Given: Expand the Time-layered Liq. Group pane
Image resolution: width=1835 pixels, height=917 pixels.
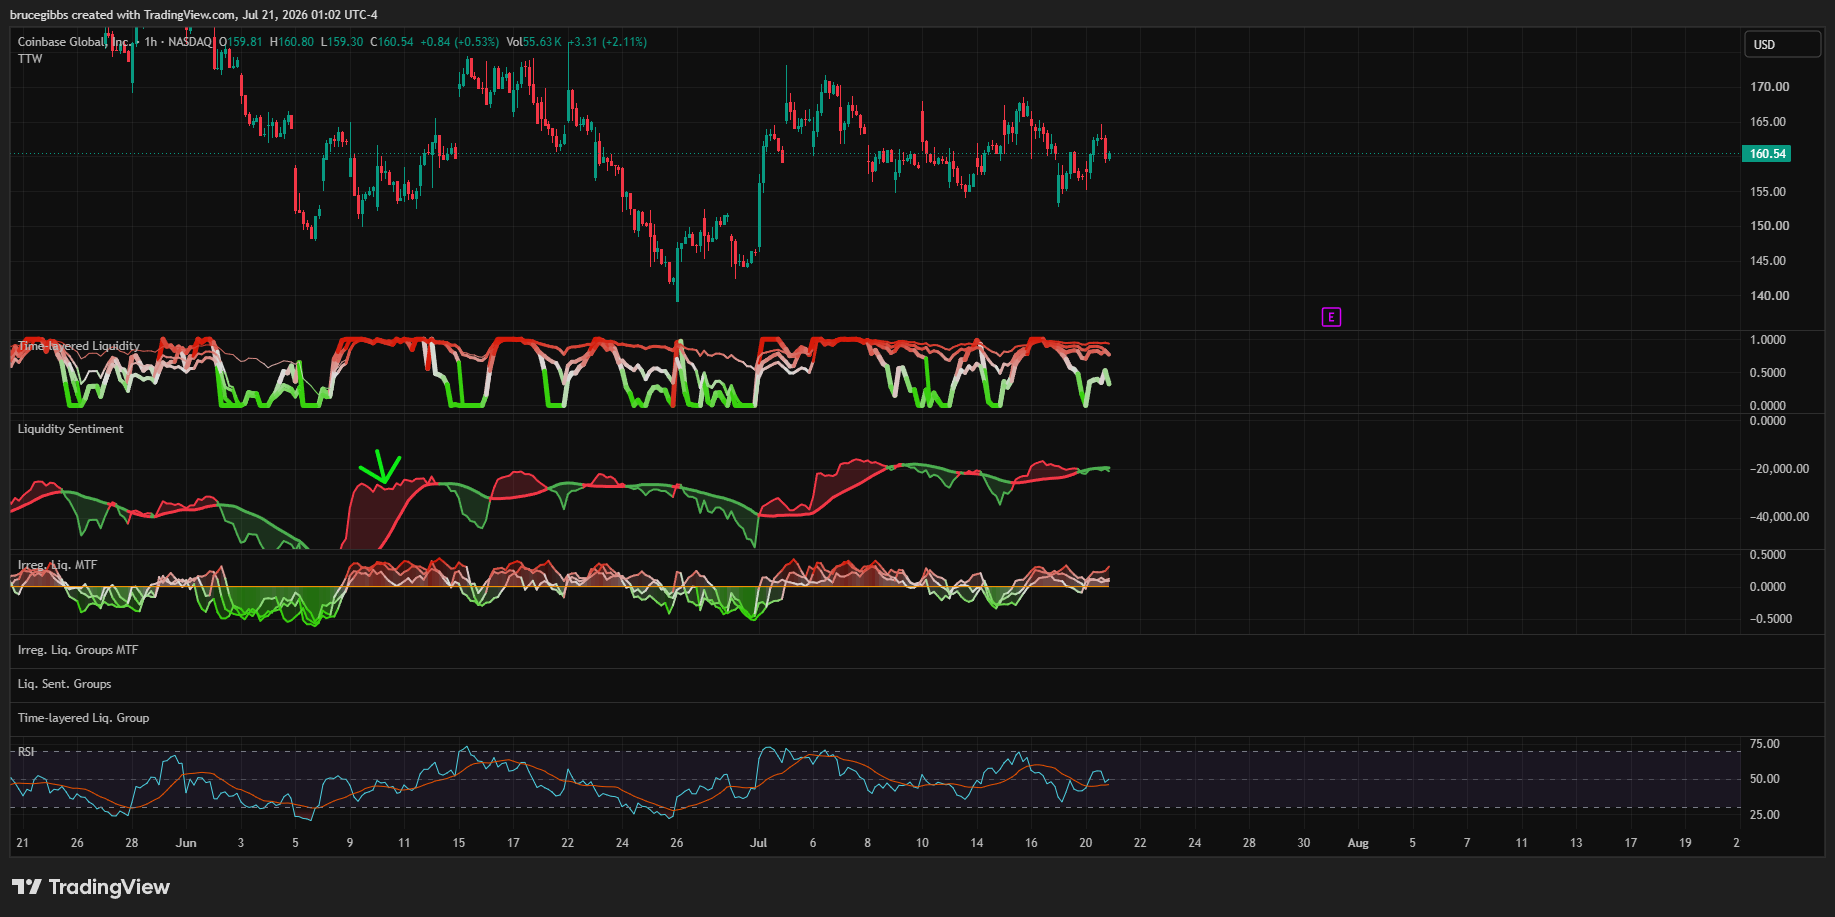Looking at the screenshot, I should click(x=83, y=718).
